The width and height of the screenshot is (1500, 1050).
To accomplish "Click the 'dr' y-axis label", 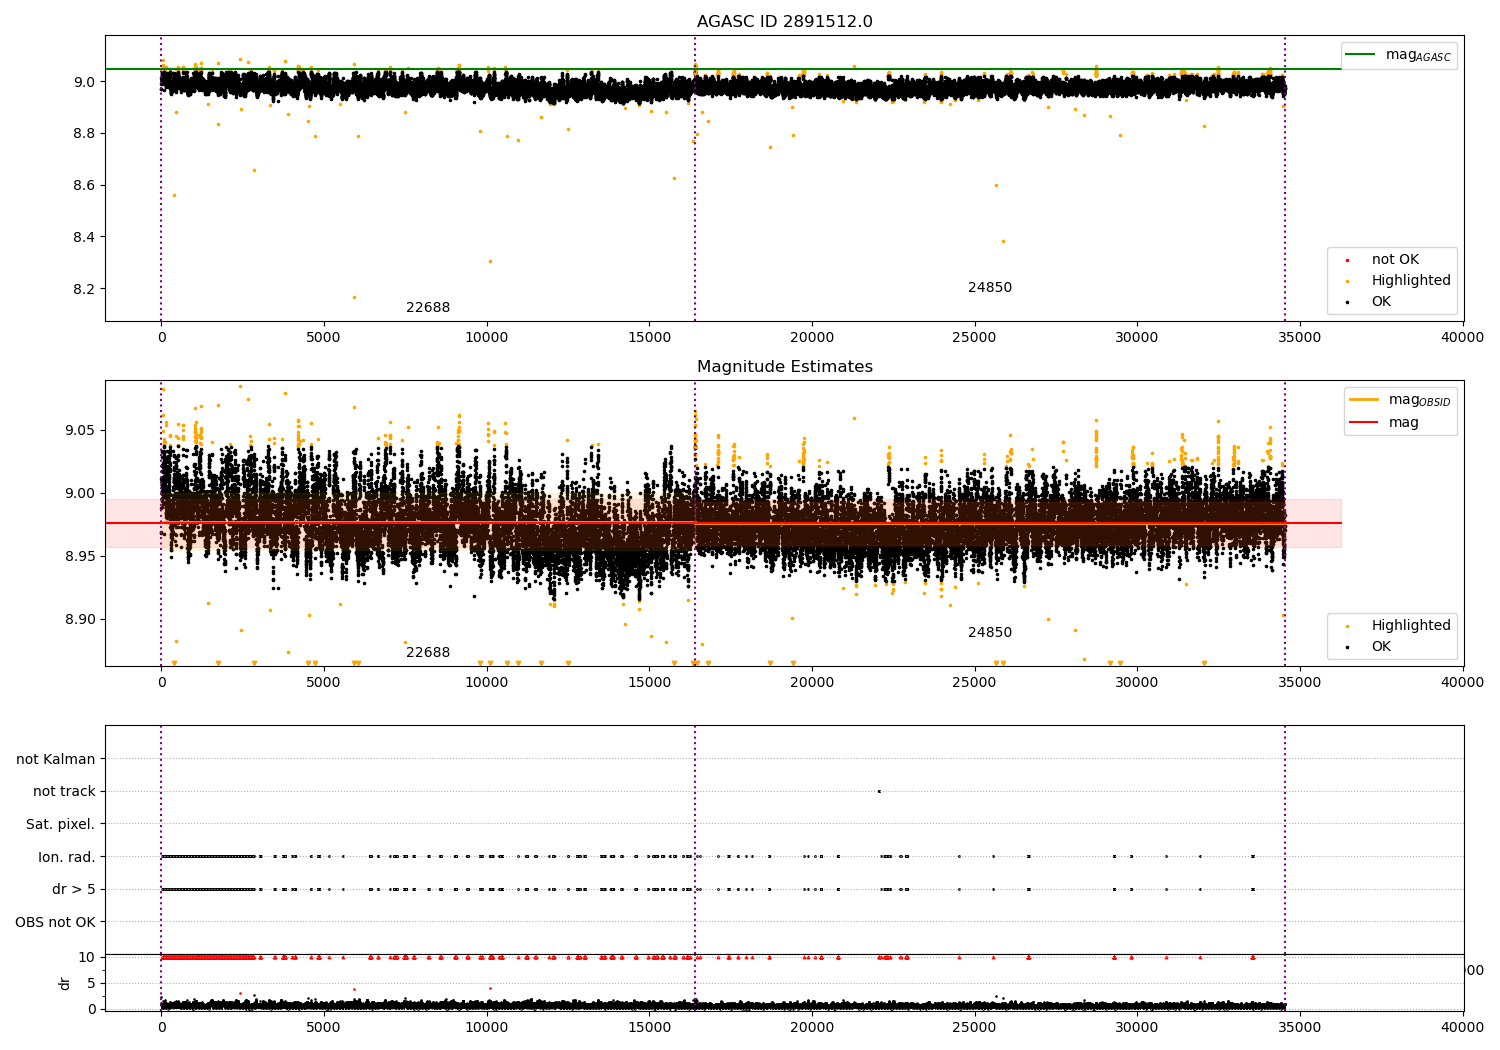I will pyautogui.click(x=65, y=983).
